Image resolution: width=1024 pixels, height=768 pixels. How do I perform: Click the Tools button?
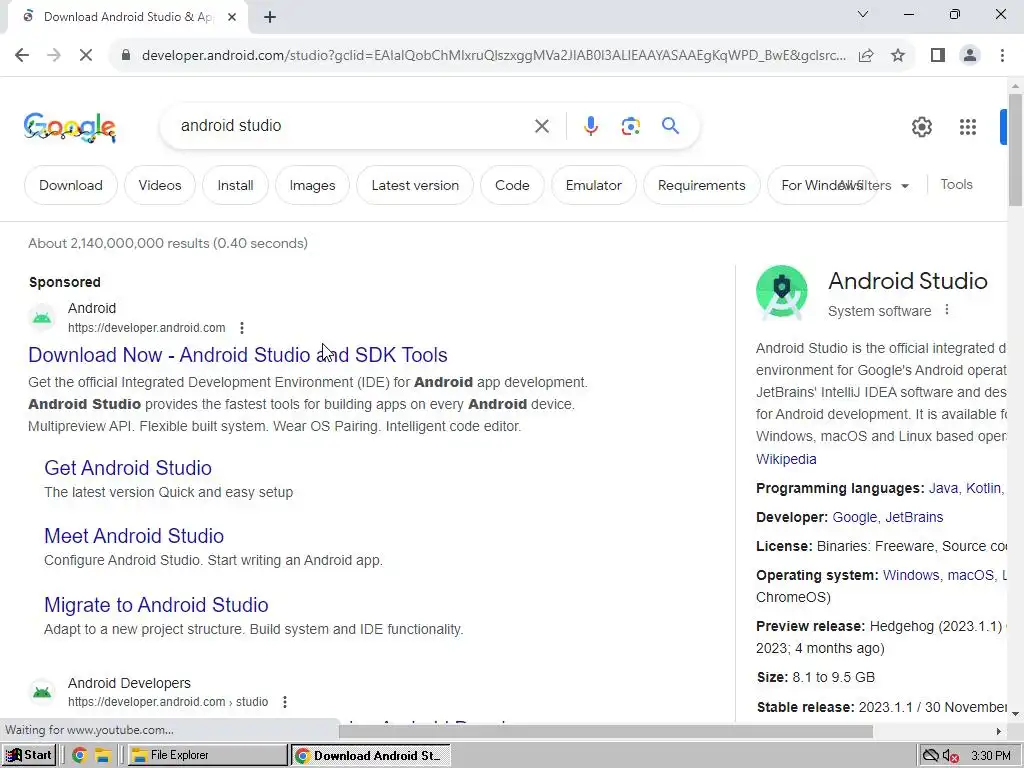click(956, 185)
